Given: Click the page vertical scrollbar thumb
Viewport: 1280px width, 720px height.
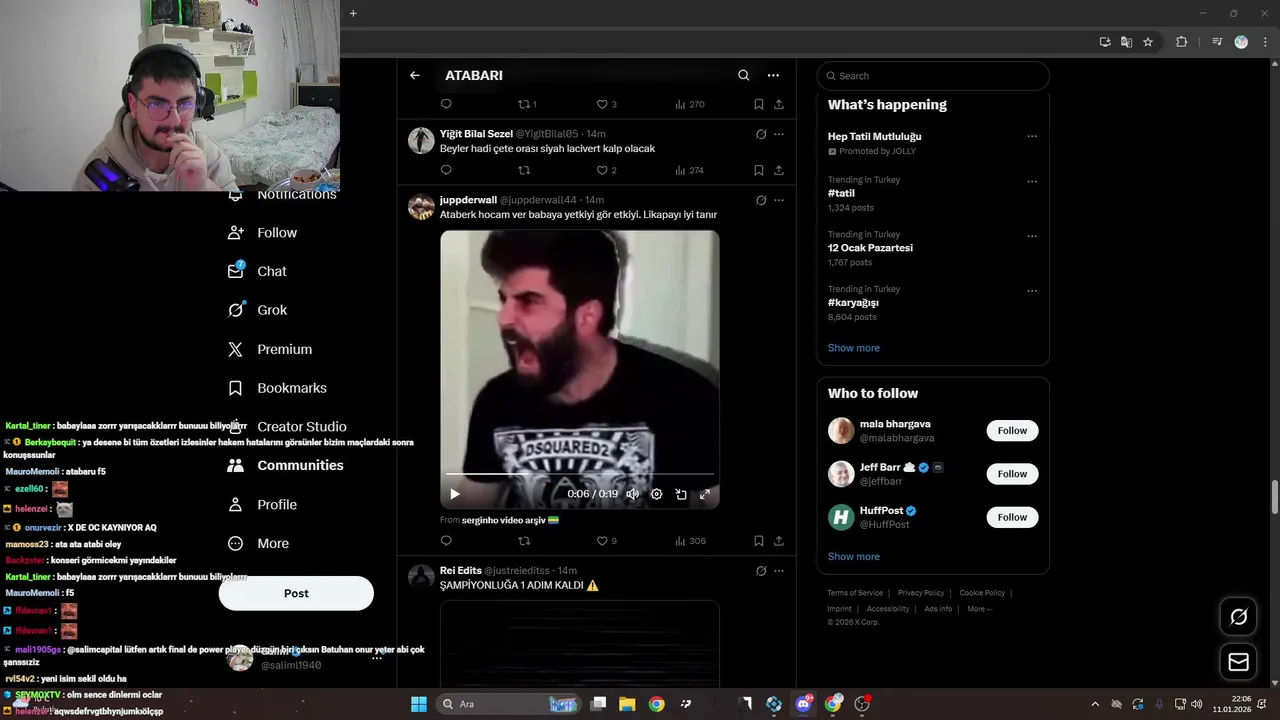Looking at the screenshot, I should (1274, 495).
